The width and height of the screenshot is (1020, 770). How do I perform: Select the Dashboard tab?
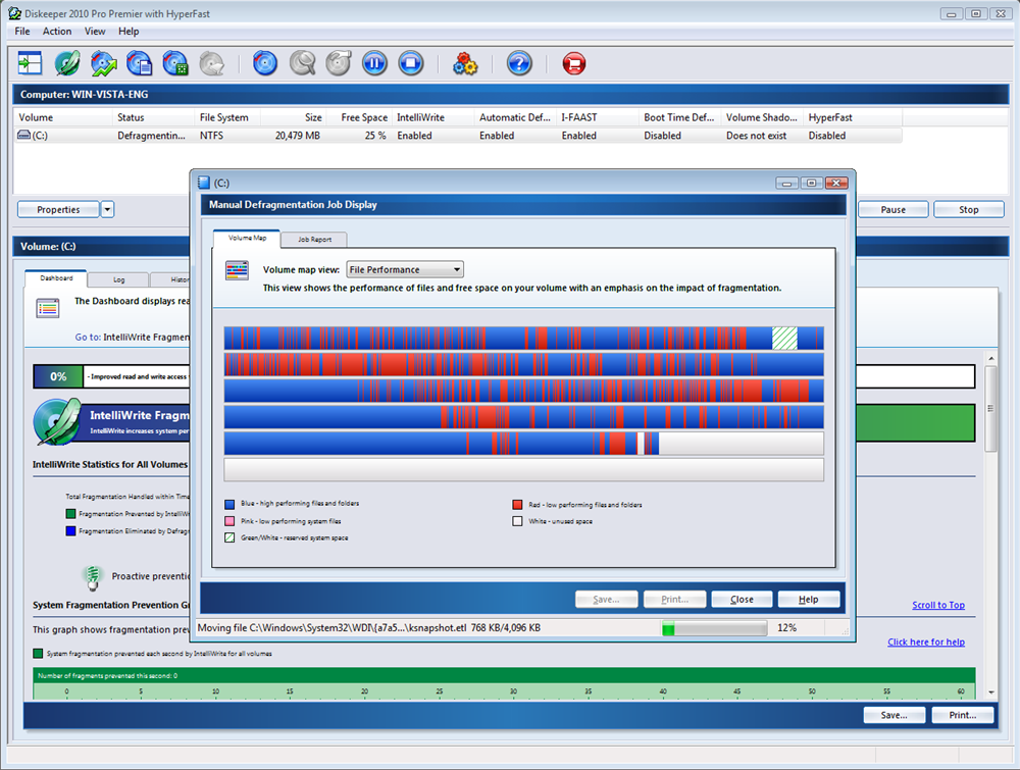[56, 278]
